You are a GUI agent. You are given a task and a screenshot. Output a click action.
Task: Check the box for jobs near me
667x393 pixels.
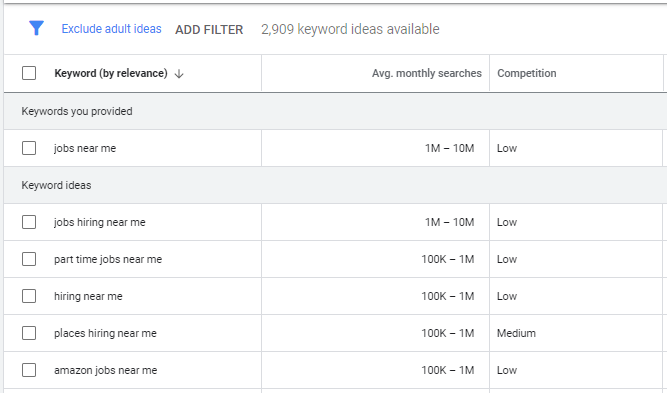(29, 148)
